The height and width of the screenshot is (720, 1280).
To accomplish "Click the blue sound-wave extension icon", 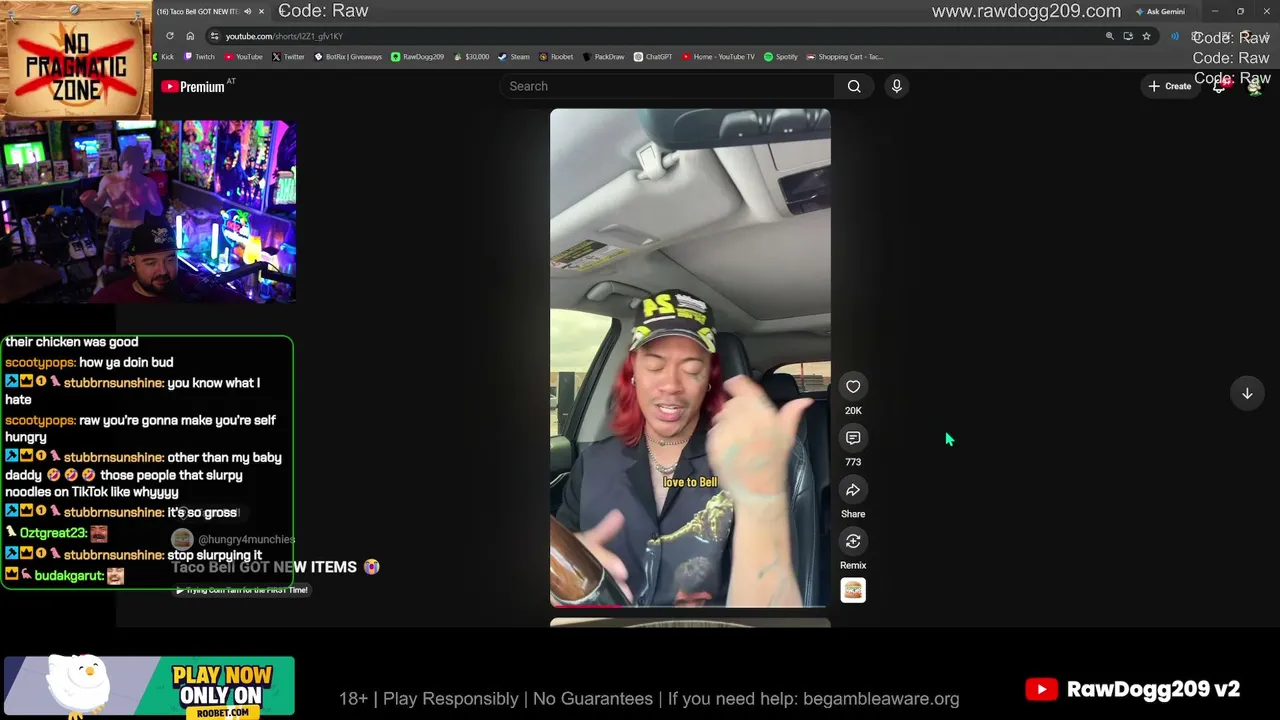I will click(x=1175, y=36).
